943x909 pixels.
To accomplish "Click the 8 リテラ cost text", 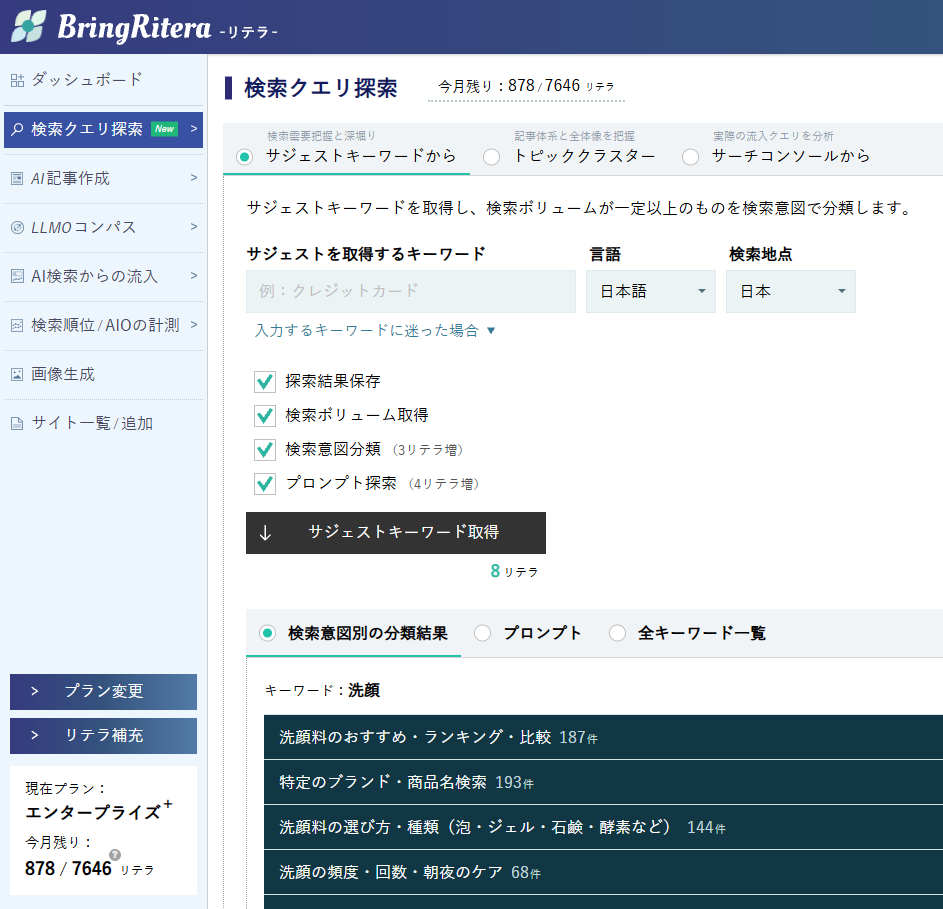I will pyautogui.click(x=514, y=572).
